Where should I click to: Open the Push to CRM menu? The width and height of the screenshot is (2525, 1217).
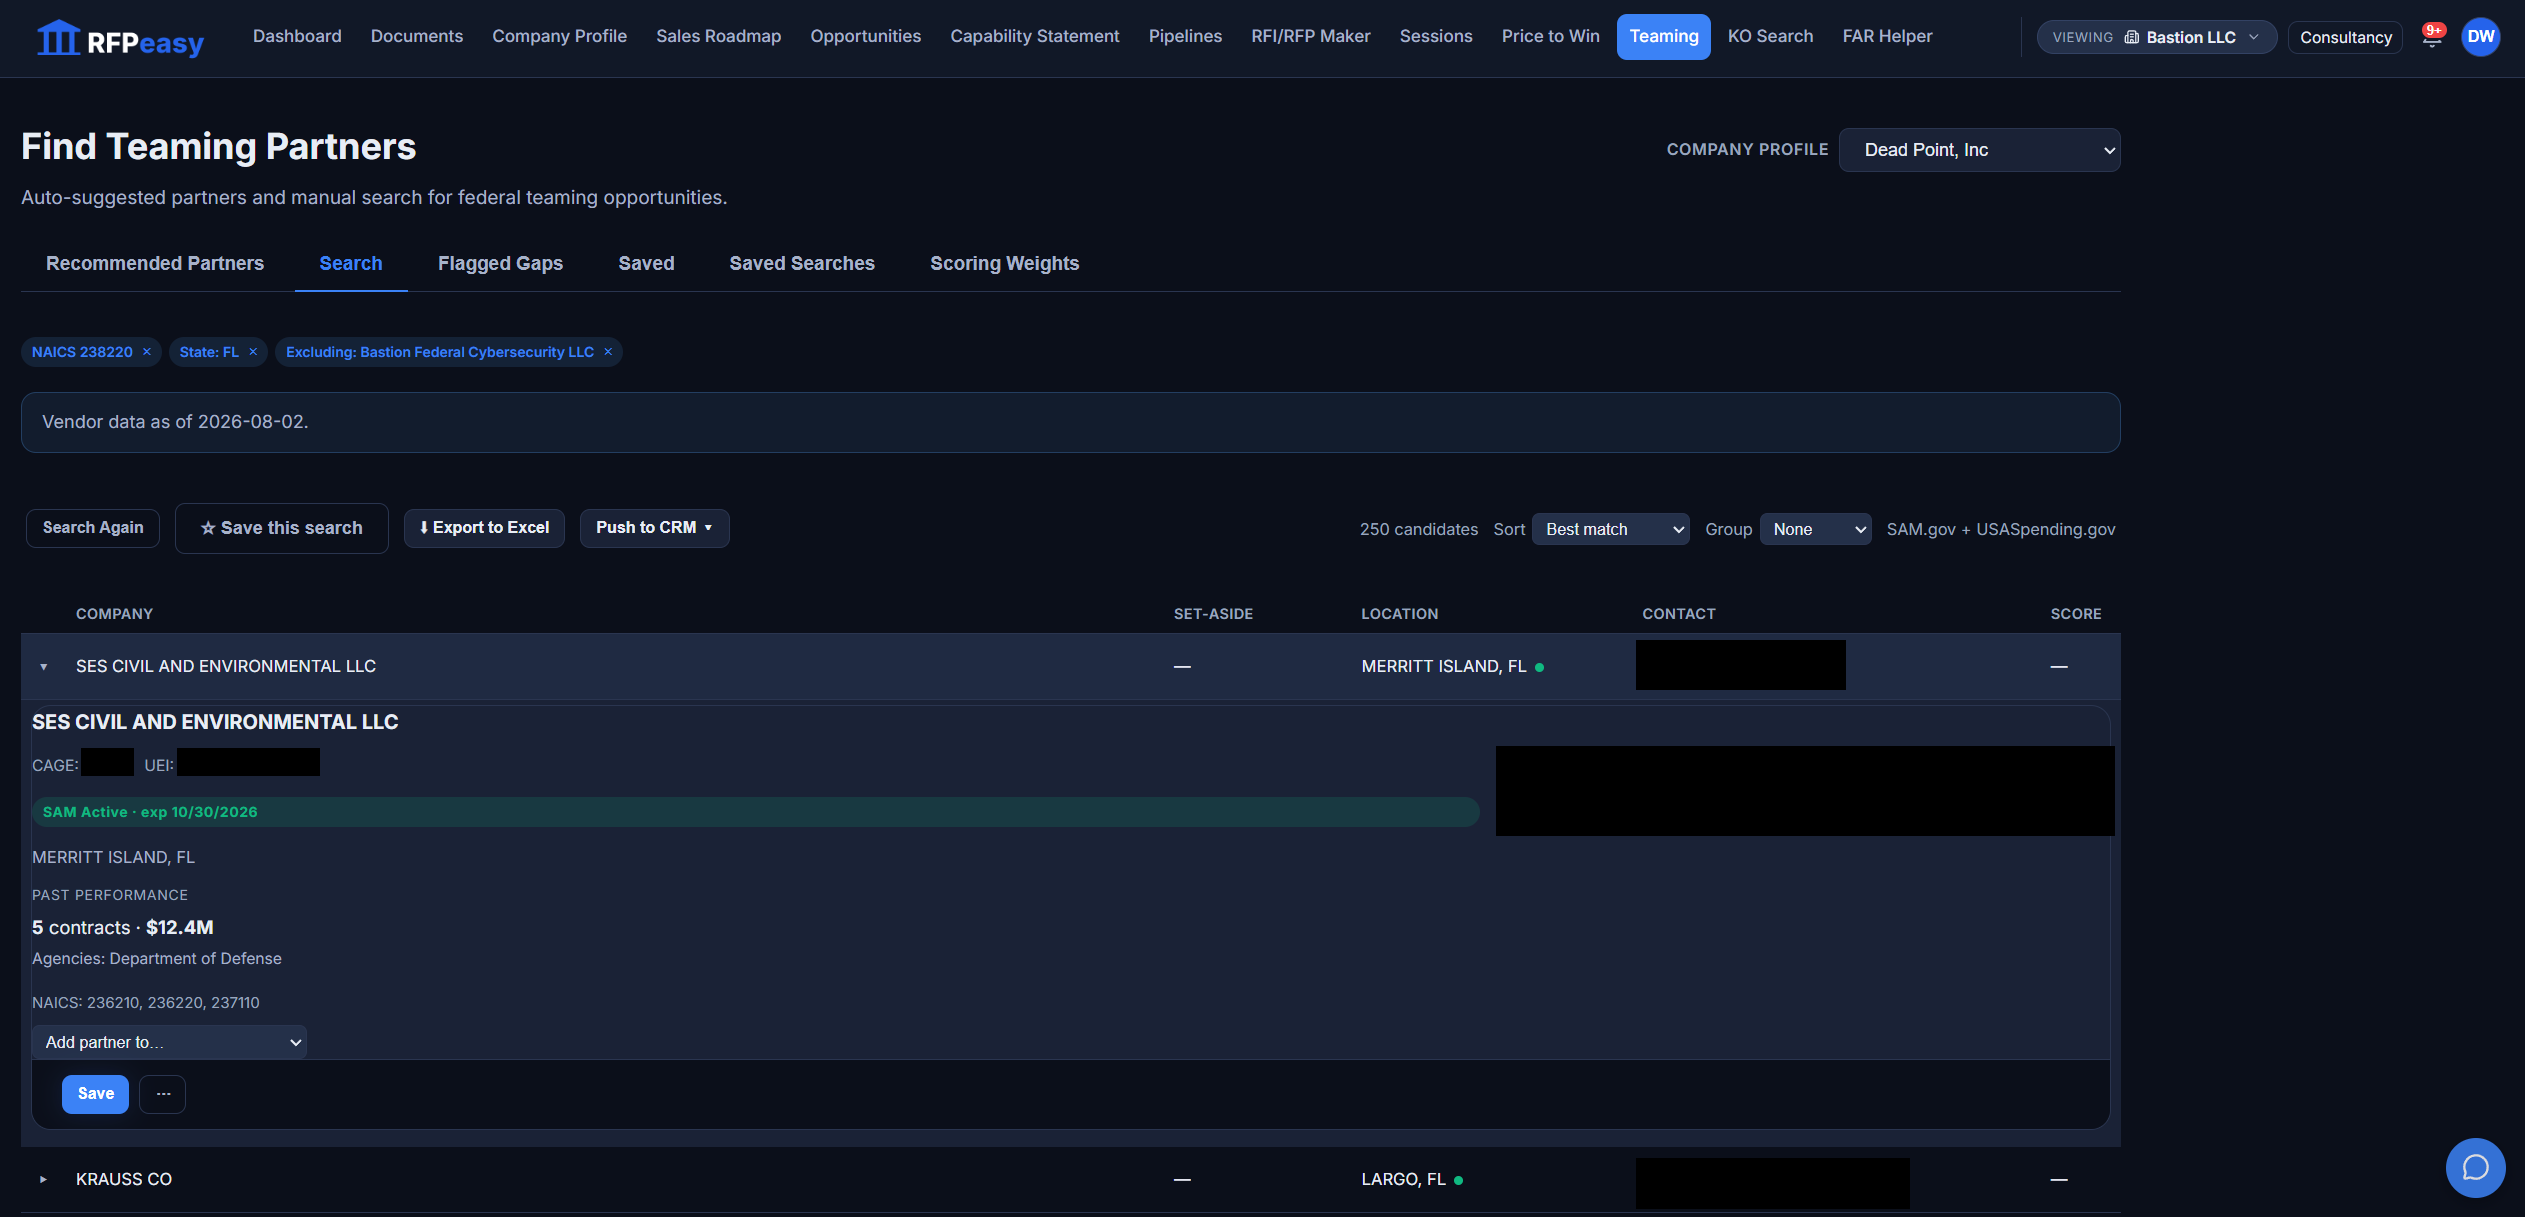[654, 528]
